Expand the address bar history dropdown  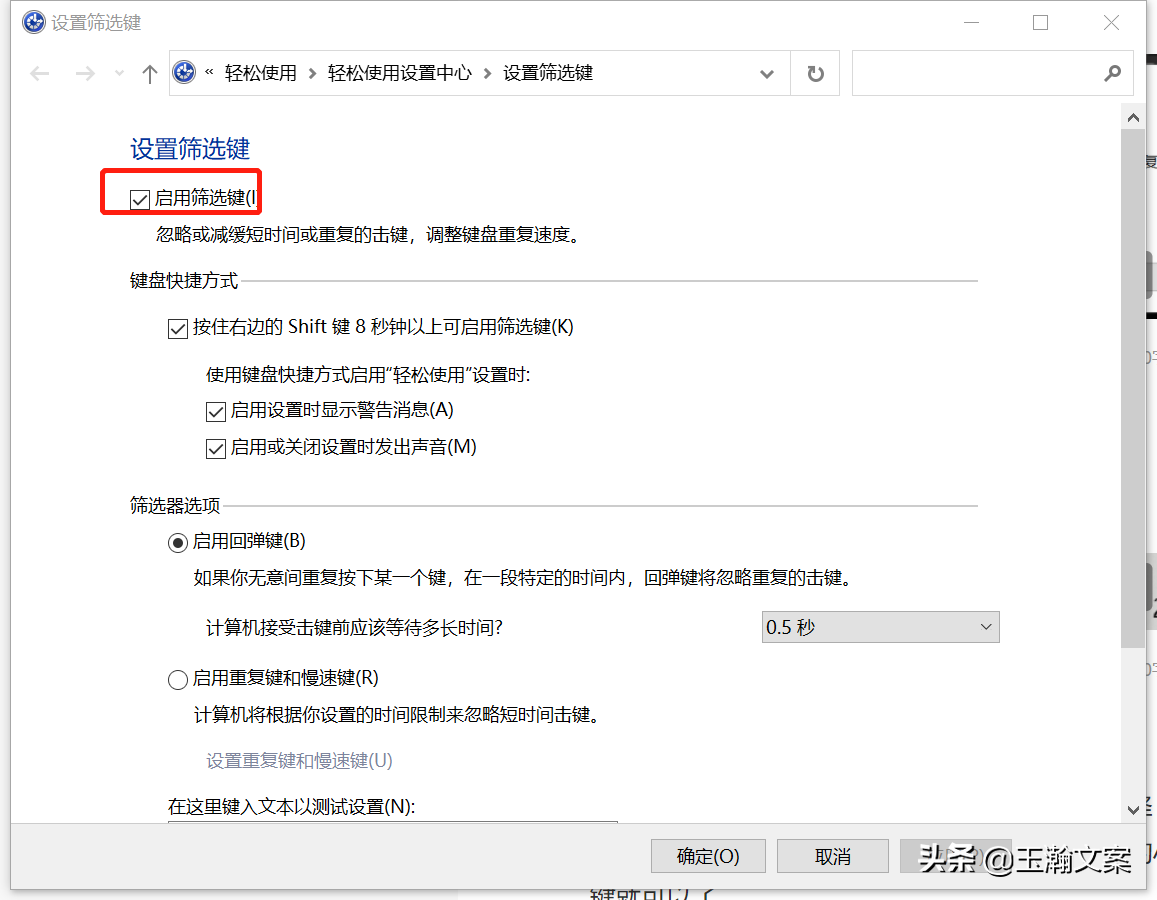click(766, 73)
